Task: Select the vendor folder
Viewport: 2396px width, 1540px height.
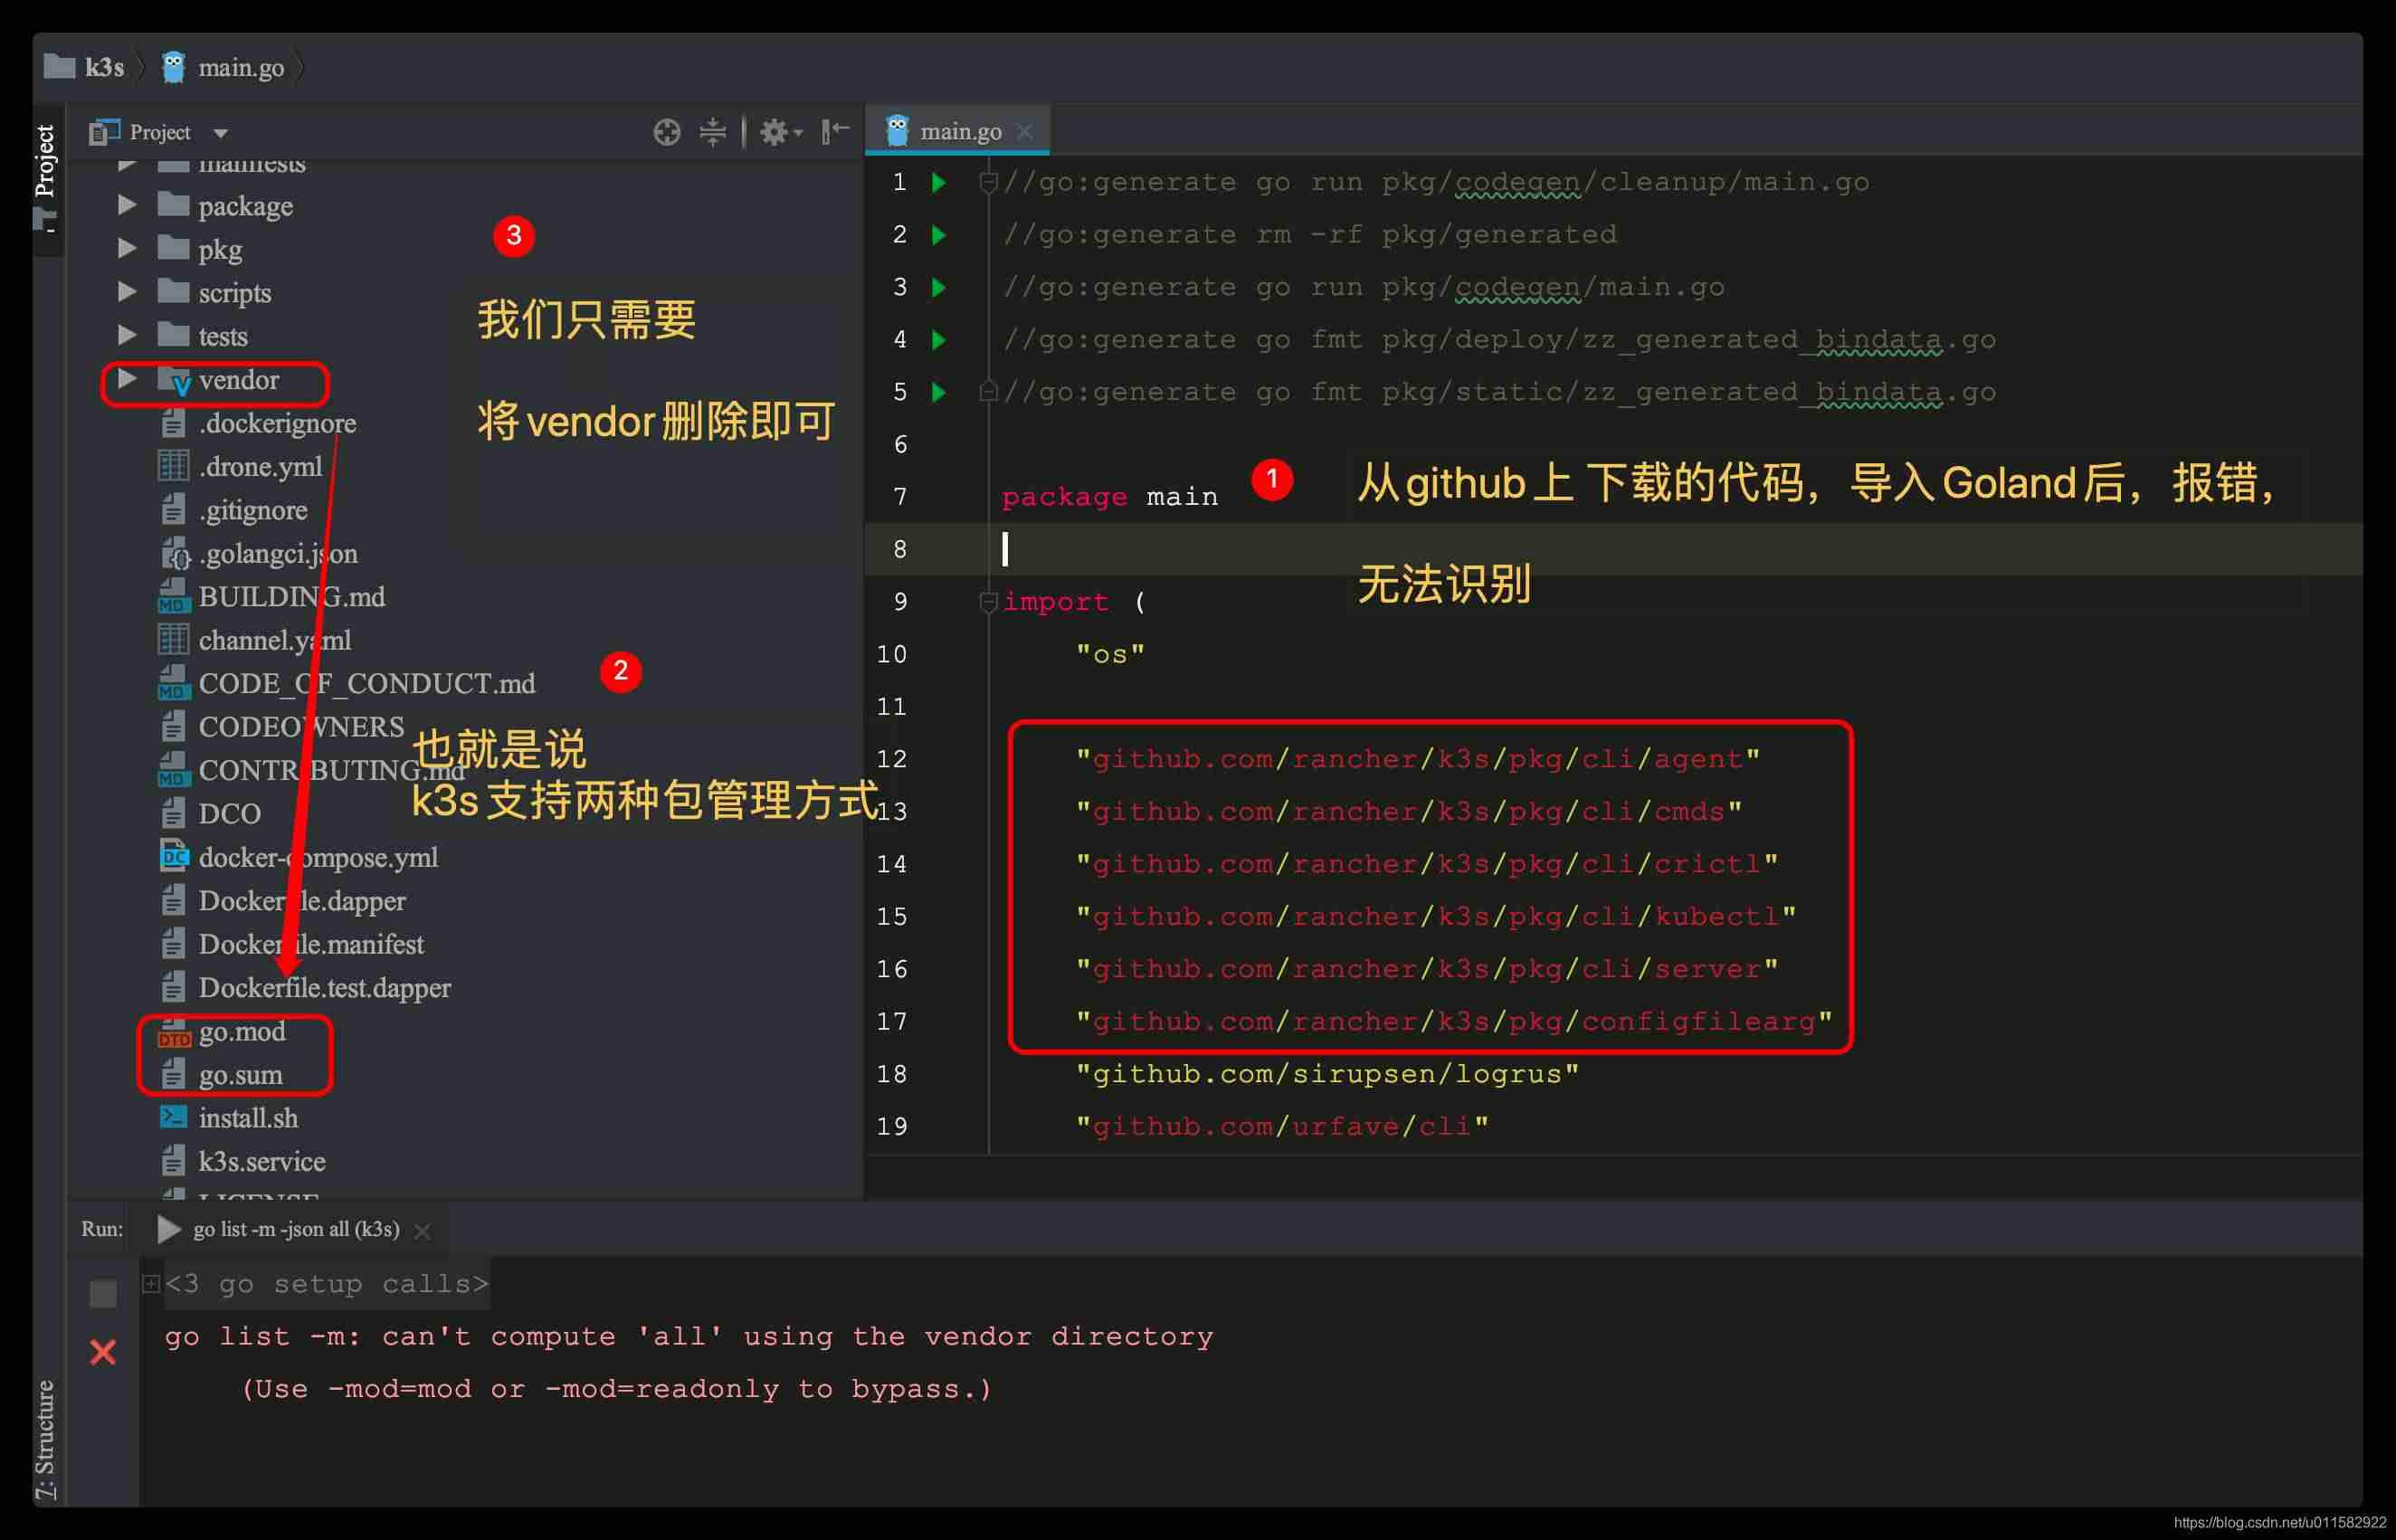Action: coord(238,380)
